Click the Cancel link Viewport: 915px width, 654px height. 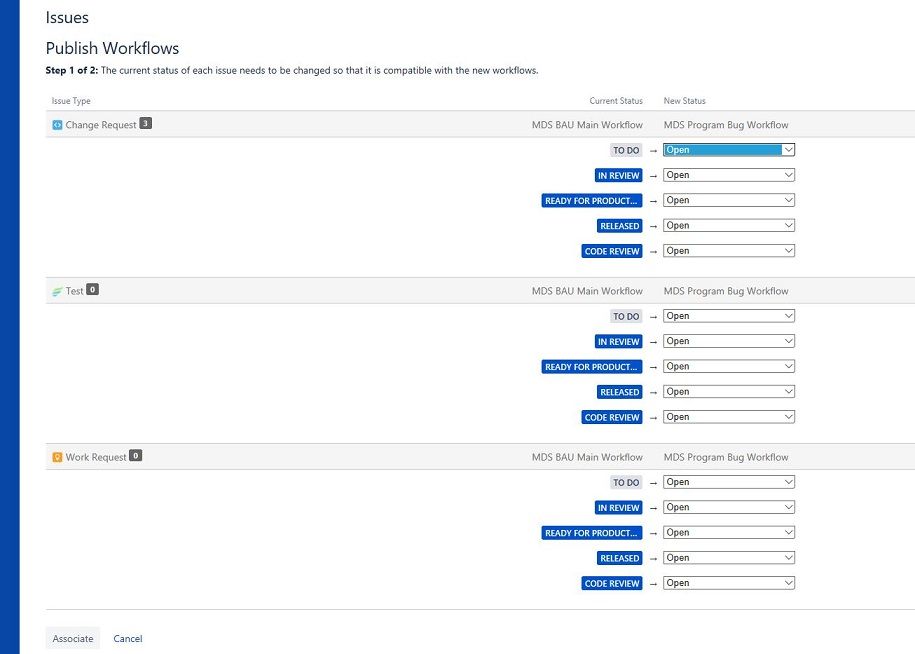128,639
